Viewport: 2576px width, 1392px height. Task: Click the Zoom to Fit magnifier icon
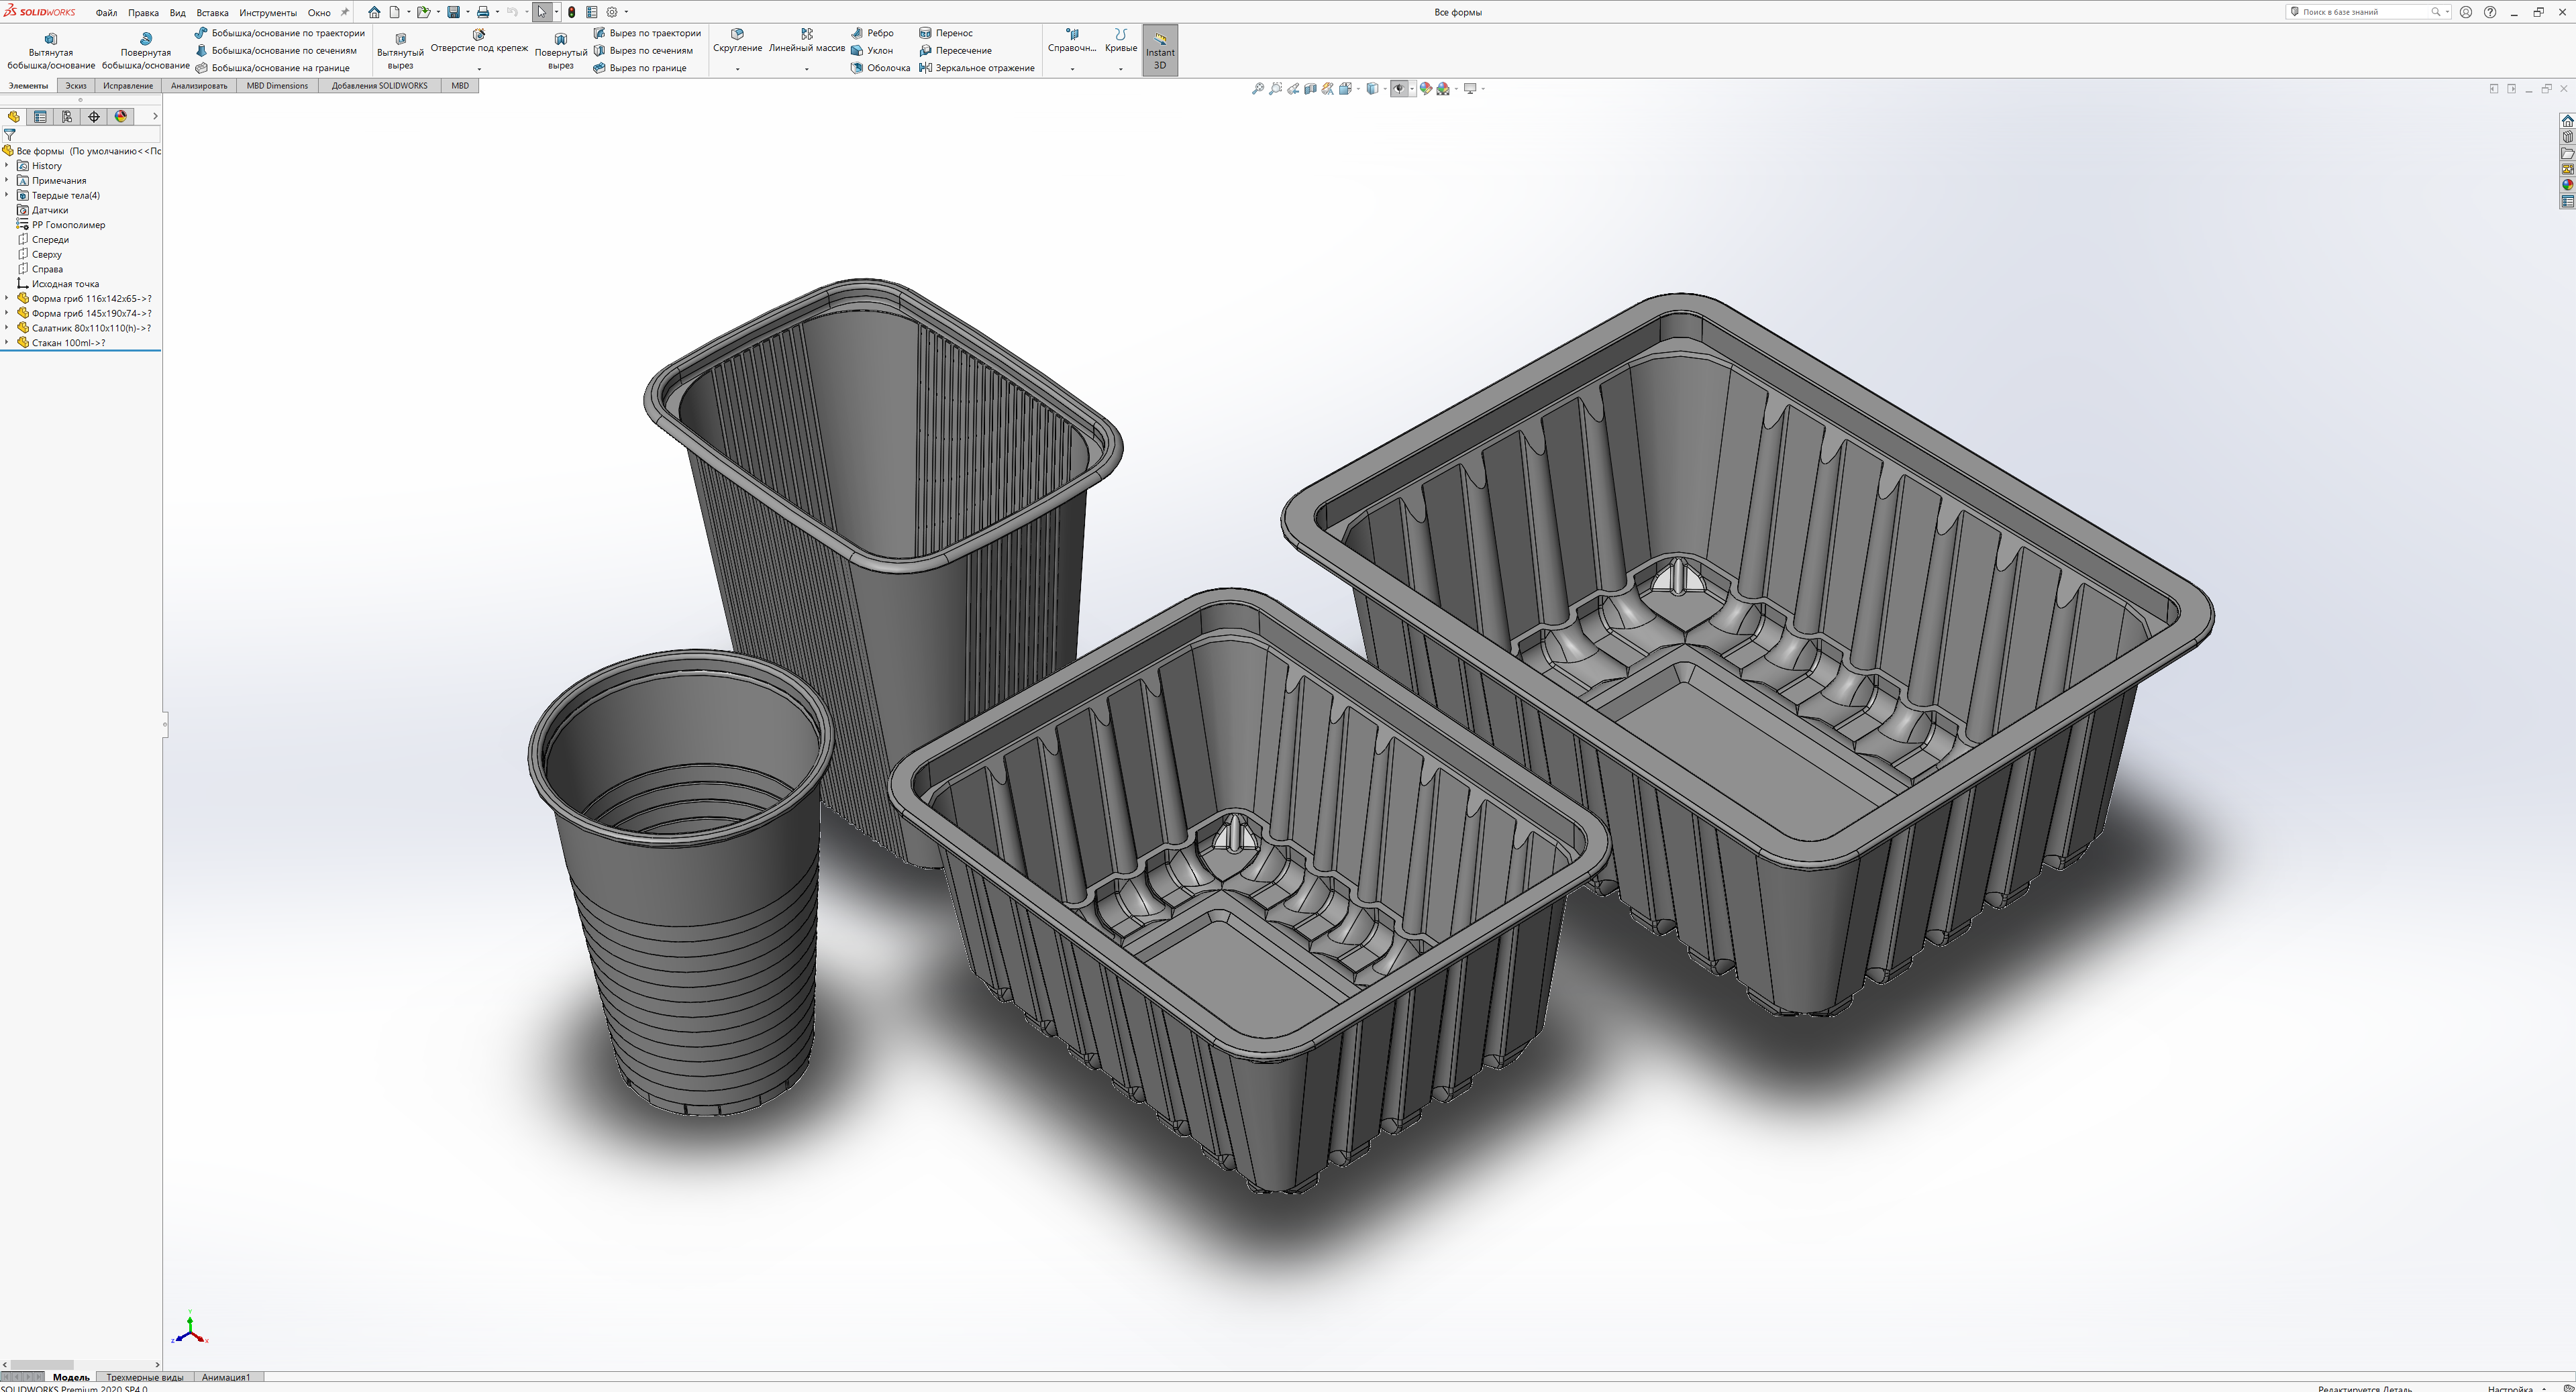click(1257, 89)
